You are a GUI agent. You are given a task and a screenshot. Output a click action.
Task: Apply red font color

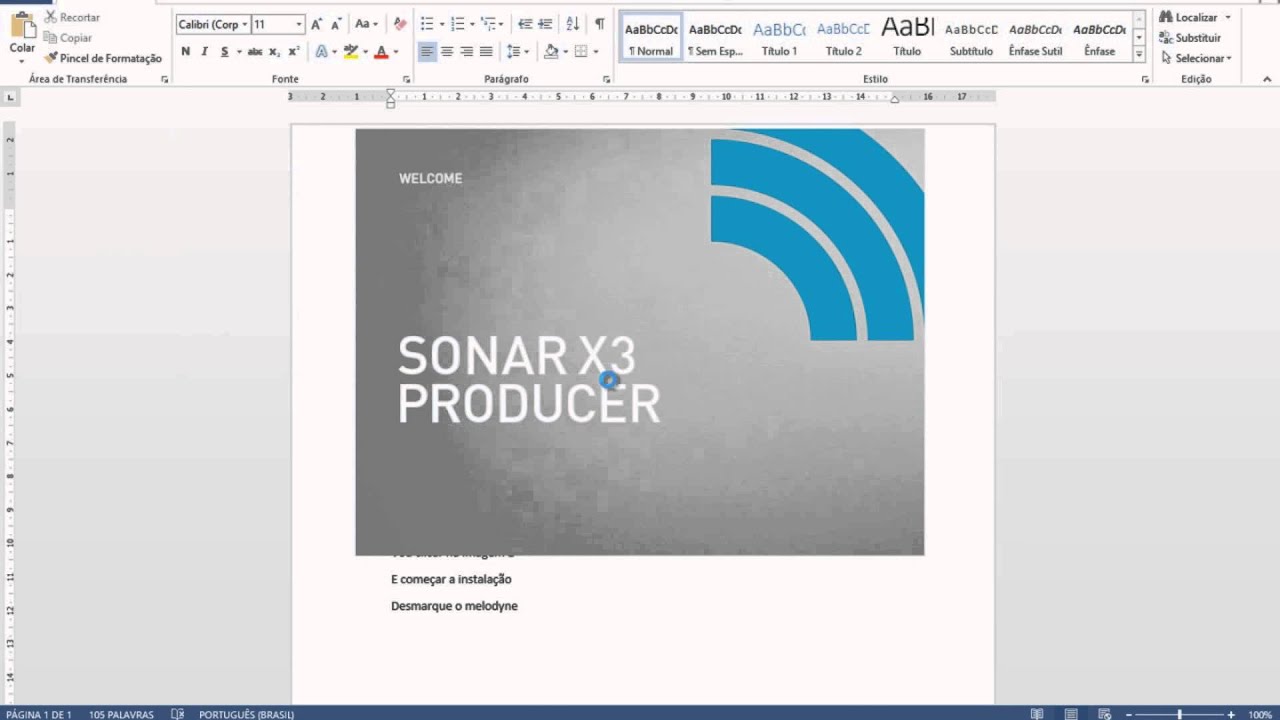[x=381, y=51]
